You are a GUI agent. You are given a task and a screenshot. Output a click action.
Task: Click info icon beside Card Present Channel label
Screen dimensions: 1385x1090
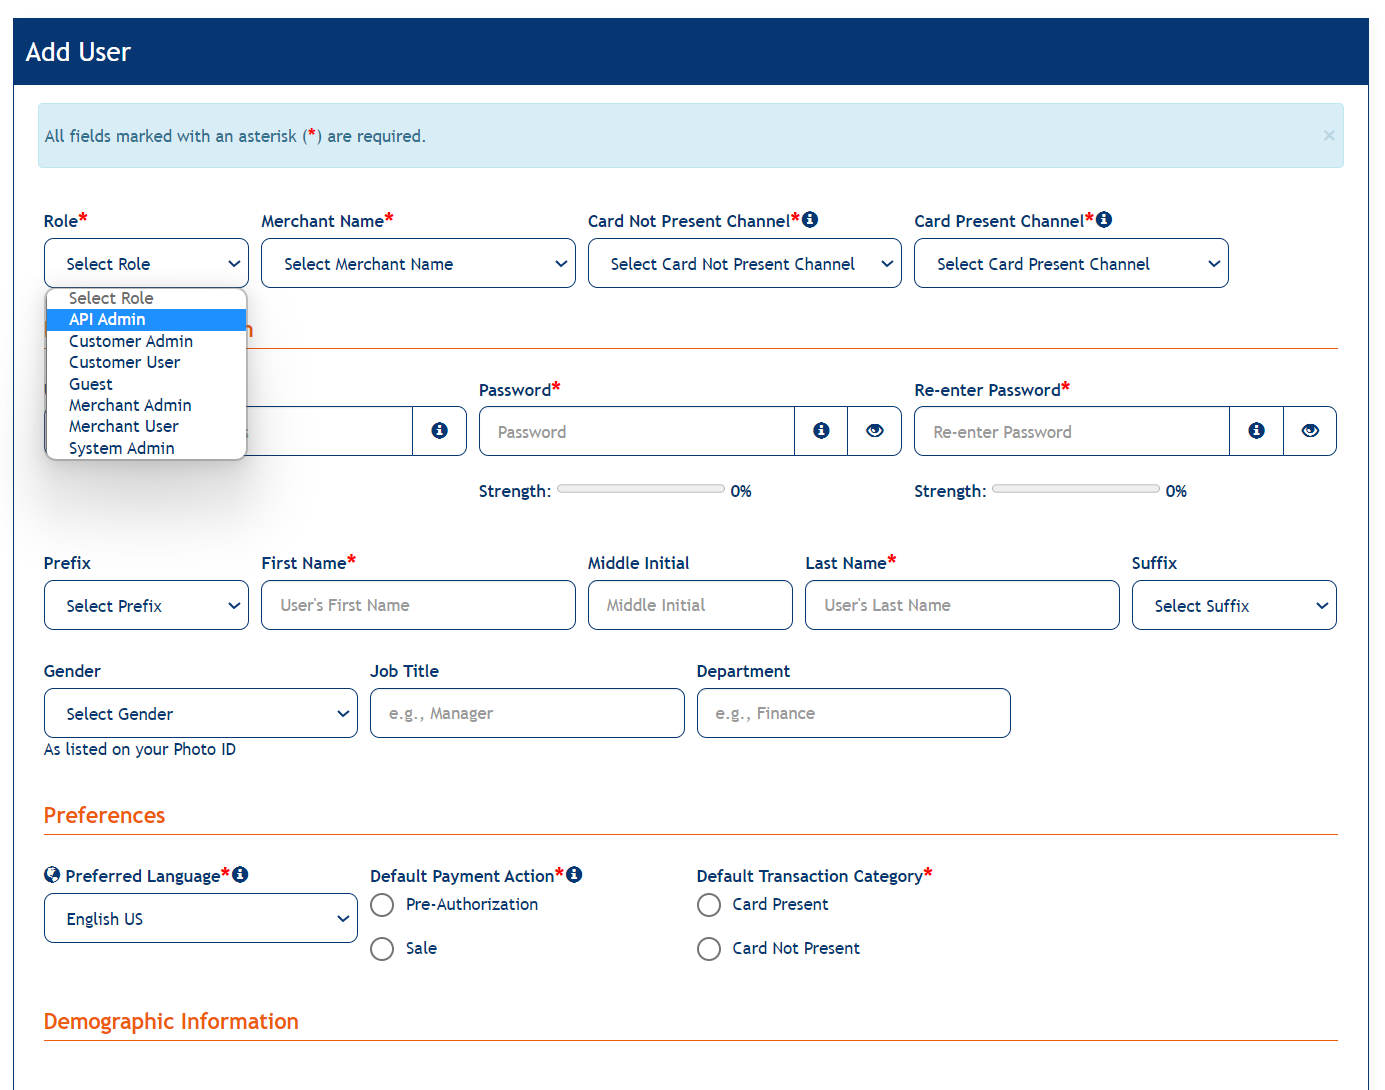(1104, 220)
